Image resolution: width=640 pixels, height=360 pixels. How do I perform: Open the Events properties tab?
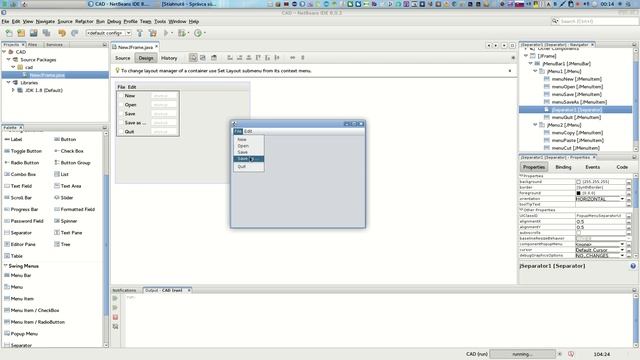point(593,167)
